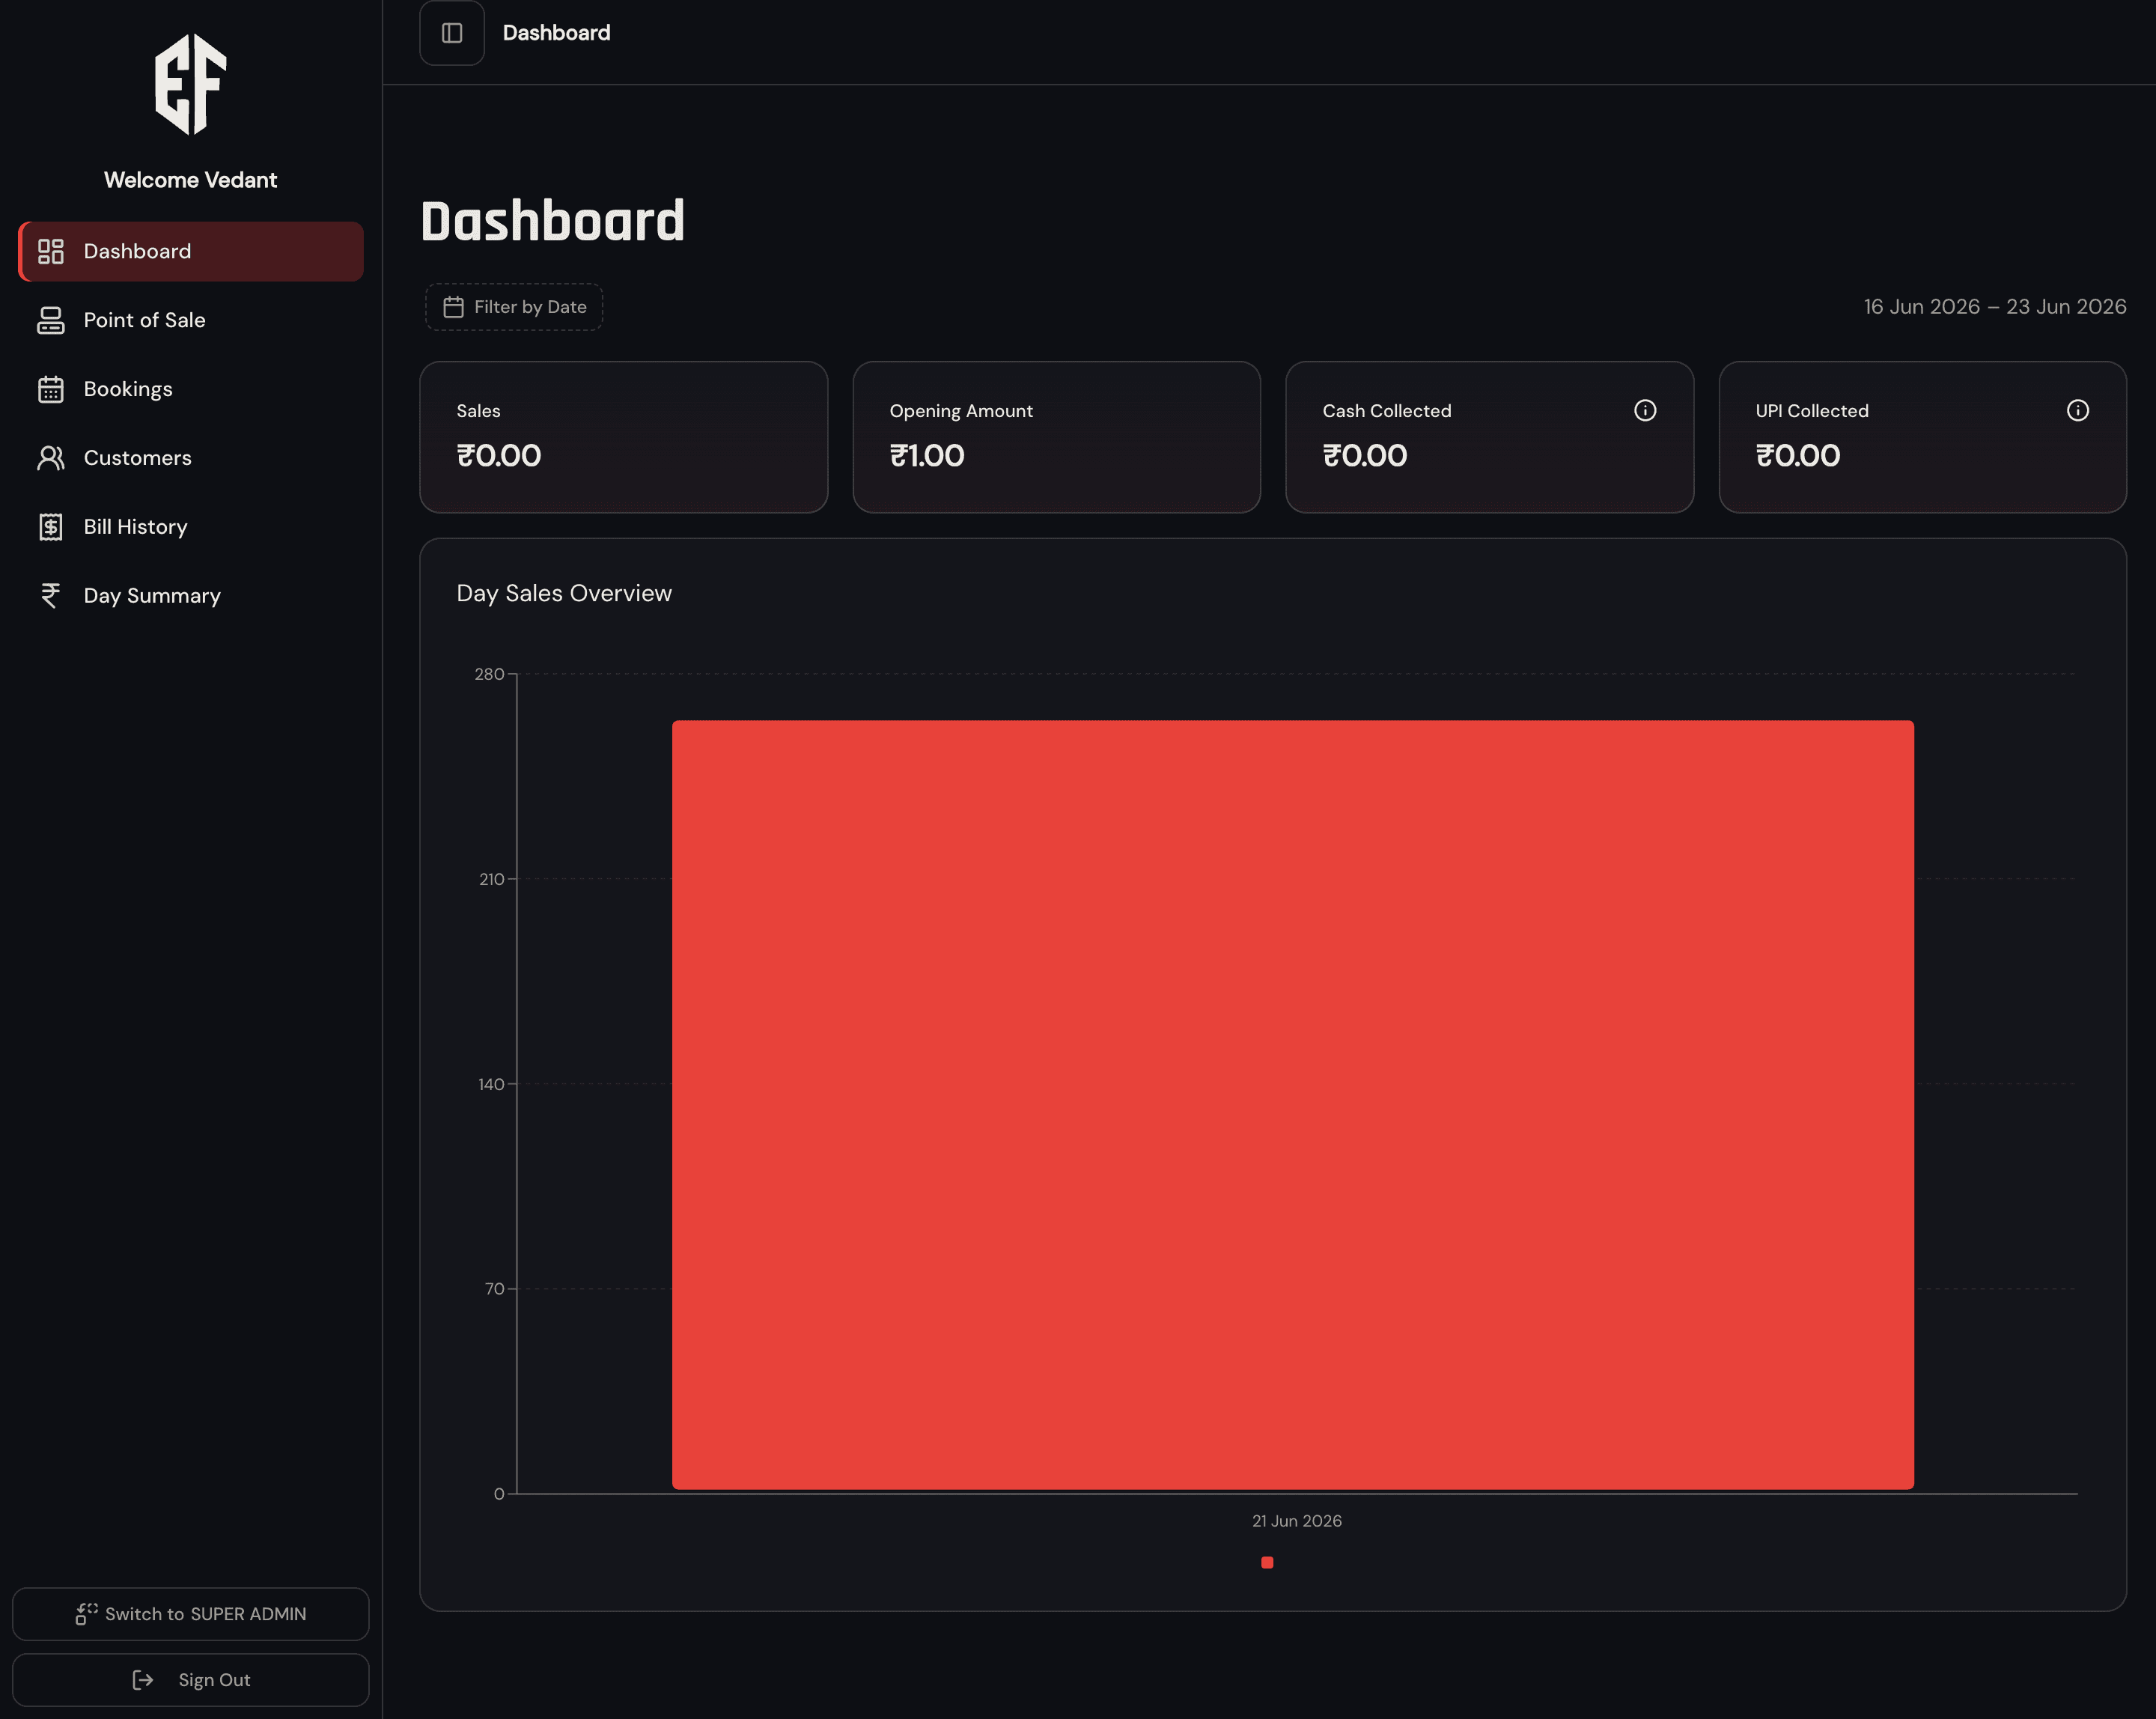Click the calendar icon in Filter by Date

click(x=453, y=307)
